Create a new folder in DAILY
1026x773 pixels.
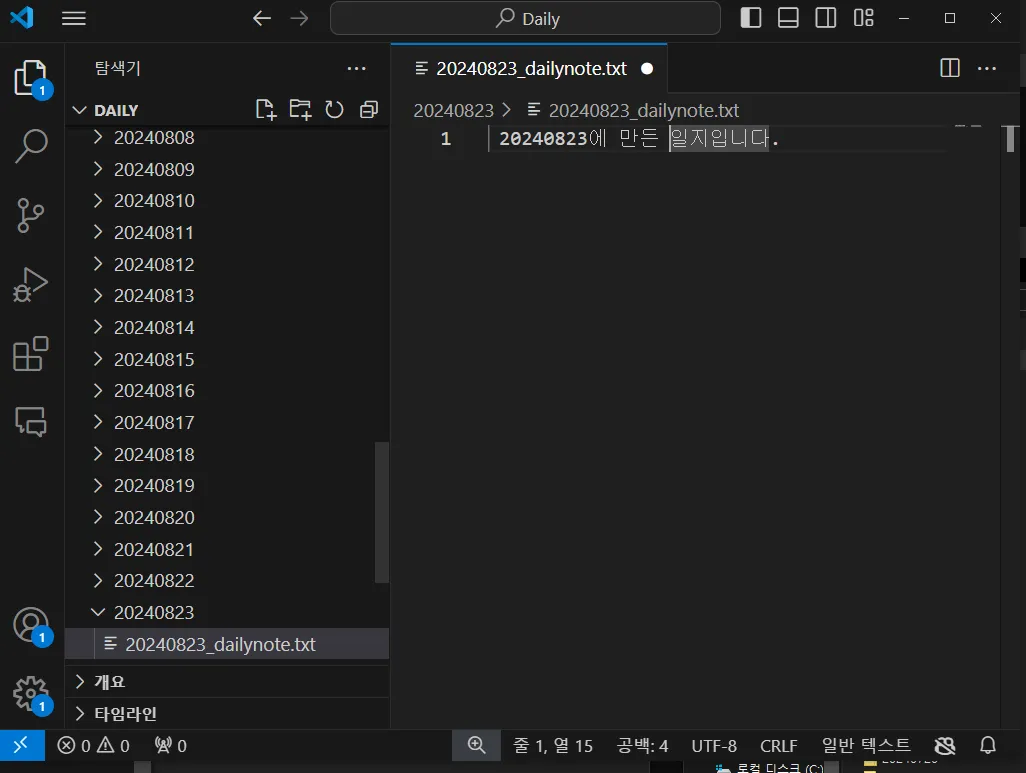pos(300,109)
